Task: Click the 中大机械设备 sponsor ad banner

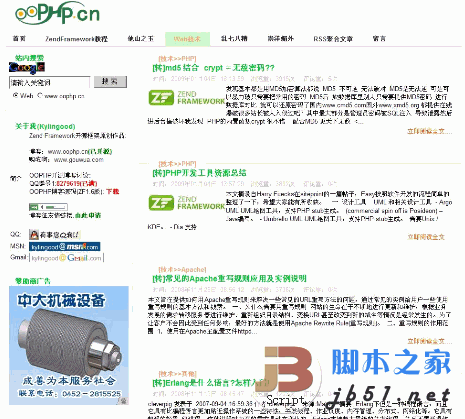Action: click(x=69, y=345)
